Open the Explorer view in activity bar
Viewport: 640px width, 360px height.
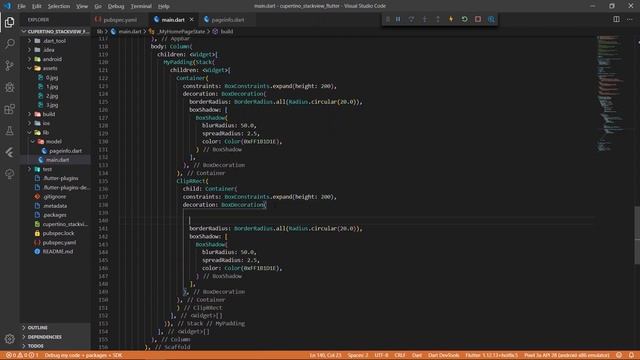coord(9,22)
